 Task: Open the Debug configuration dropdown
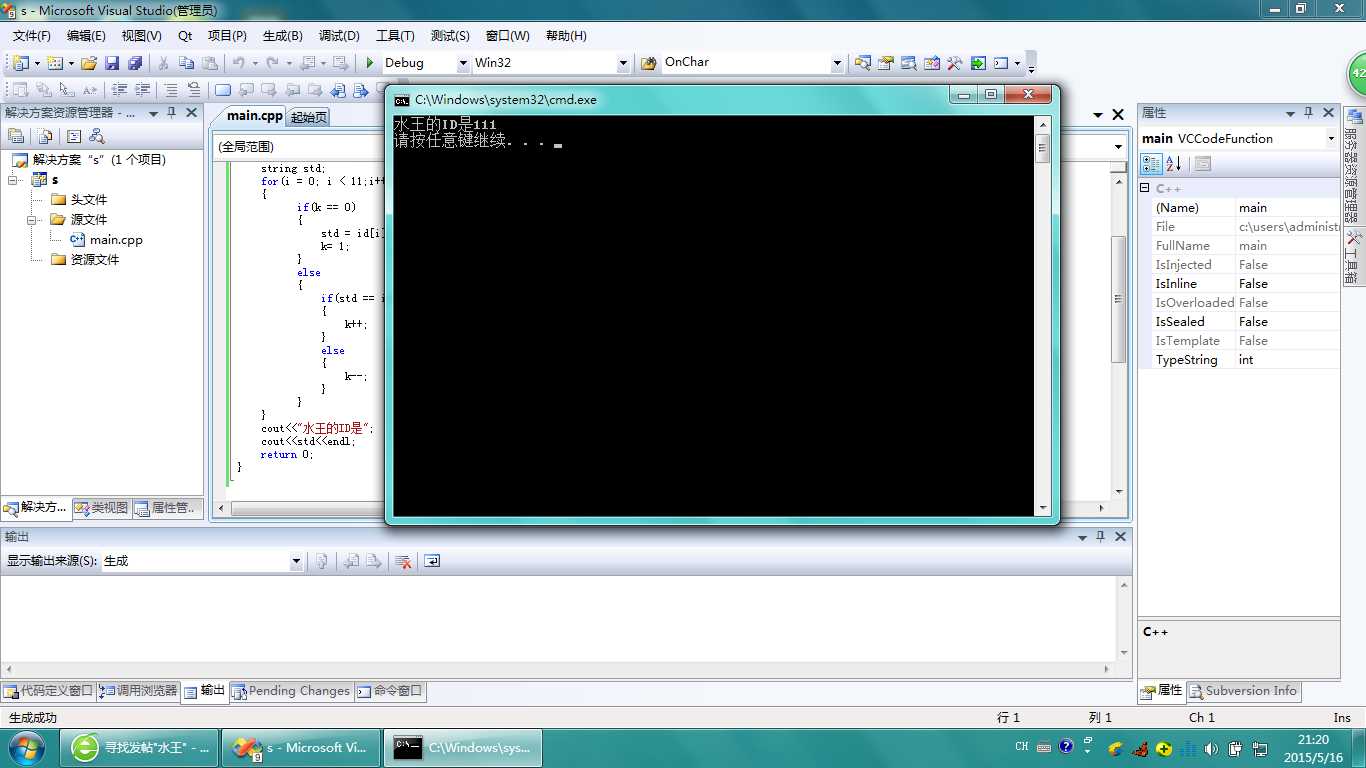[463, 63]
